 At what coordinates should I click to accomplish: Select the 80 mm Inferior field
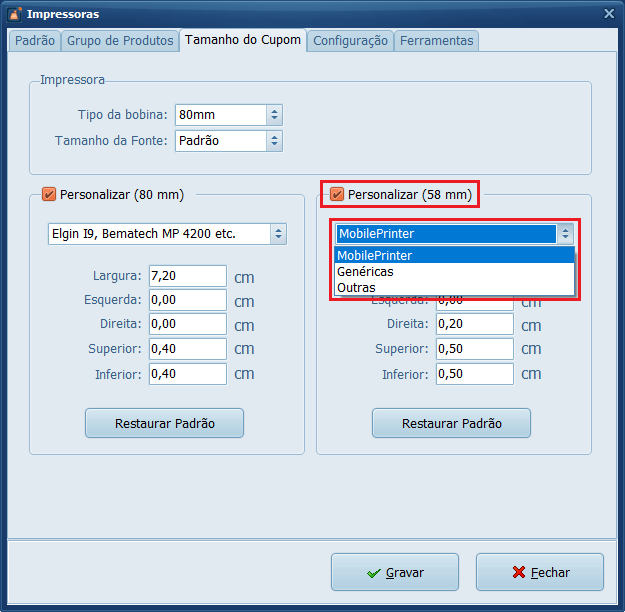[x=188, y=374]
